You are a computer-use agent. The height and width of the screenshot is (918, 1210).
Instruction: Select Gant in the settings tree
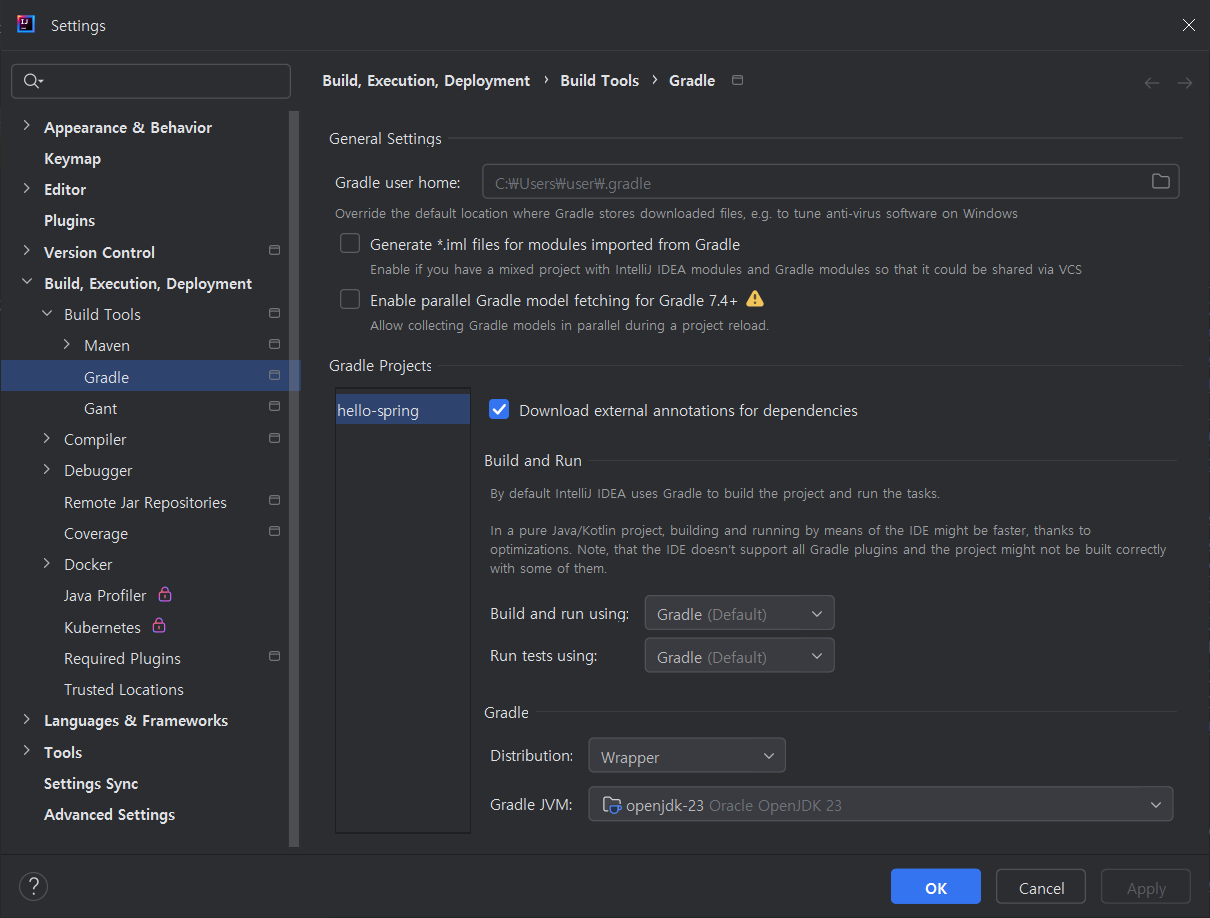pos(100,408)
